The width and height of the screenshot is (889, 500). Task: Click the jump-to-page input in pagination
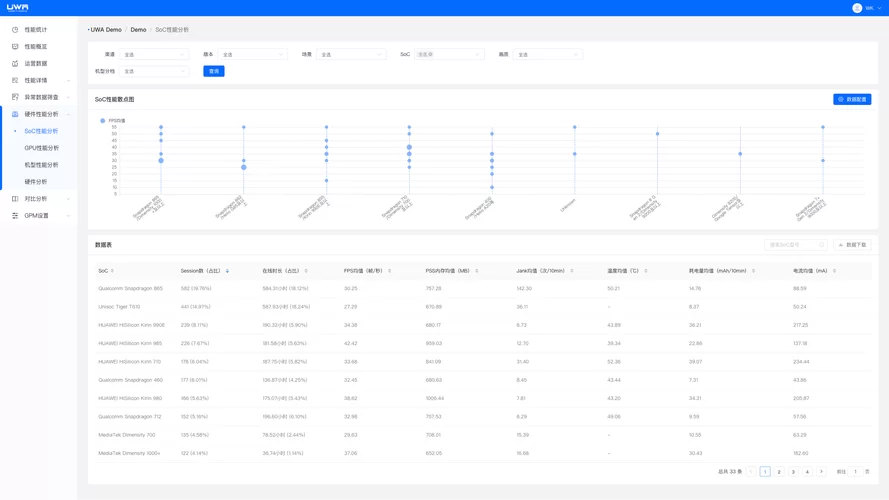coord(856,472)
